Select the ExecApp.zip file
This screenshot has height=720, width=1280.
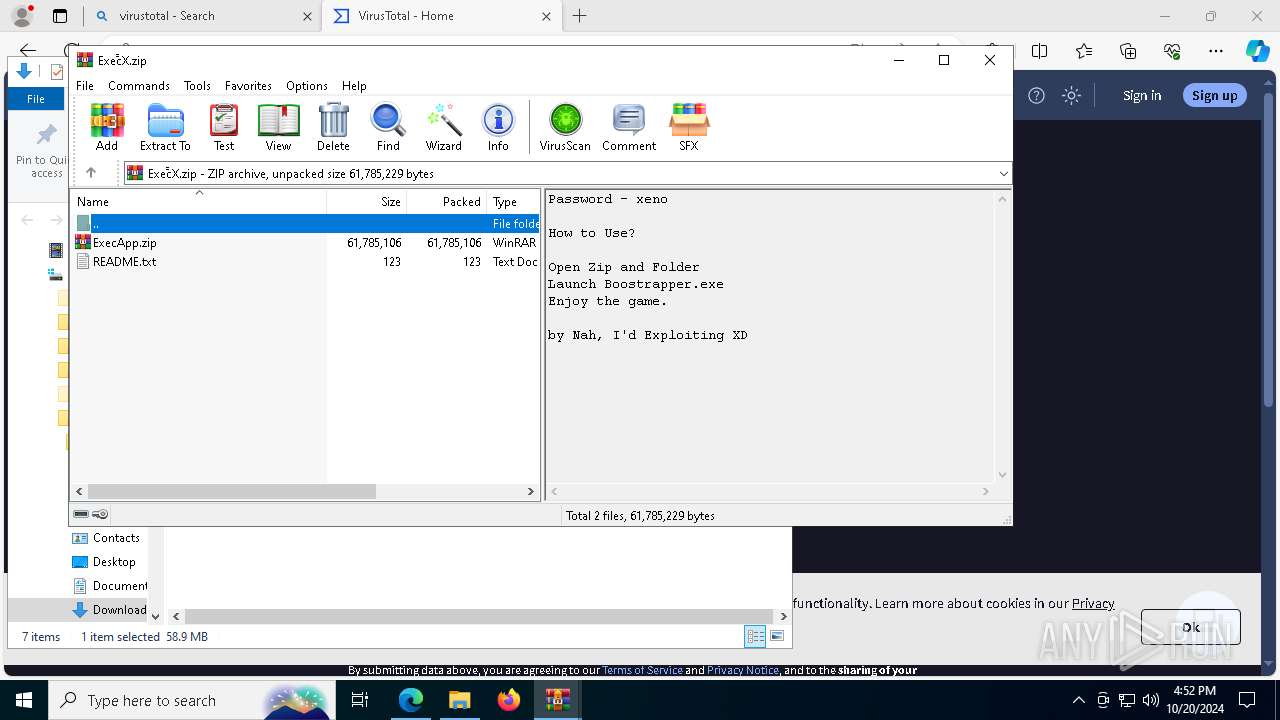pos(124,243)
